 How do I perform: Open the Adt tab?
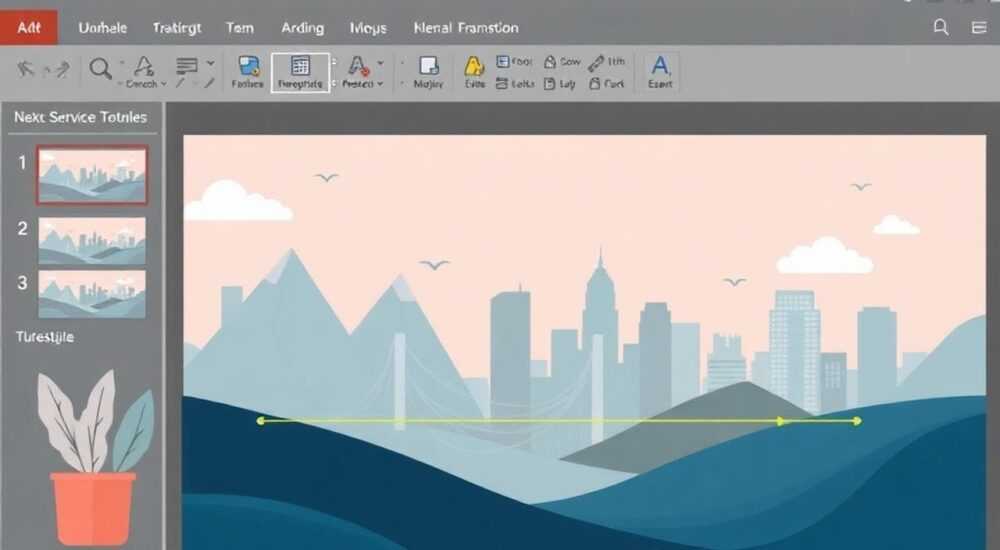[29, 27]
